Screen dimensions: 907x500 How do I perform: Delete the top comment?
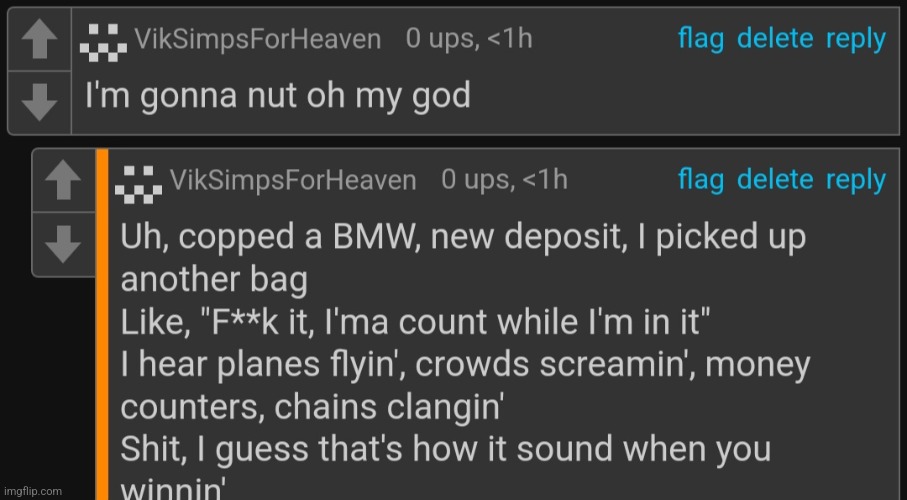[775, 39]
